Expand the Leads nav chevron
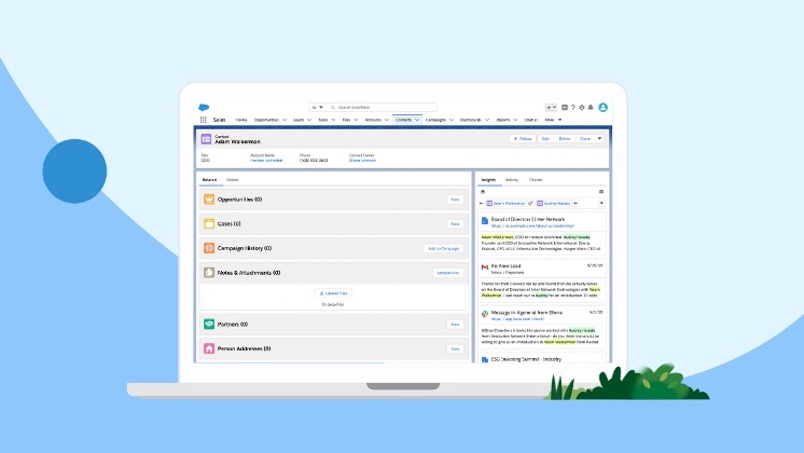 point(309,120)
